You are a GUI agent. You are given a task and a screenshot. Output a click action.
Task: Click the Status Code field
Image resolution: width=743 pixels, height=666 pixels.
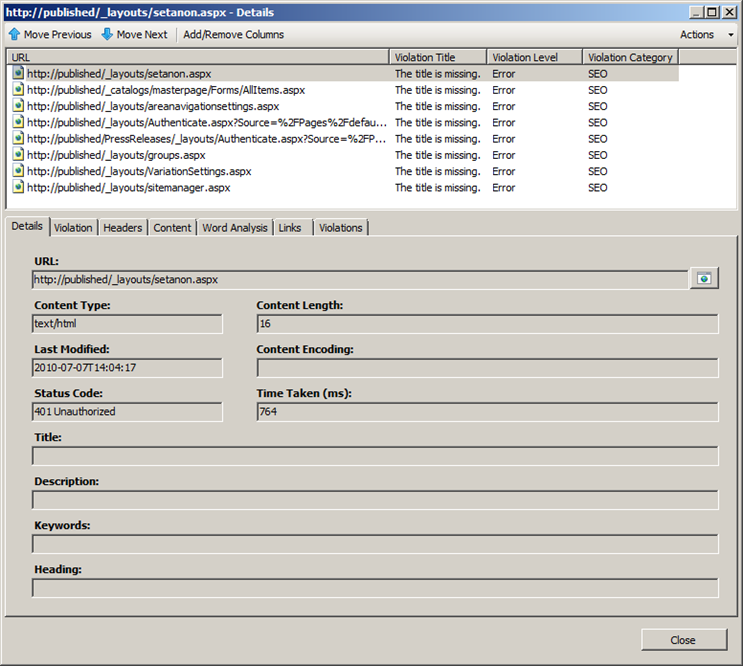(127, 412)
